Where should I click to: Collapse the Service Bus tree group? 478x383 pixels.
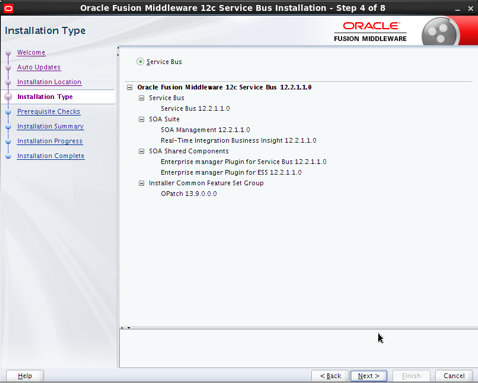click(x=142, y=98)
